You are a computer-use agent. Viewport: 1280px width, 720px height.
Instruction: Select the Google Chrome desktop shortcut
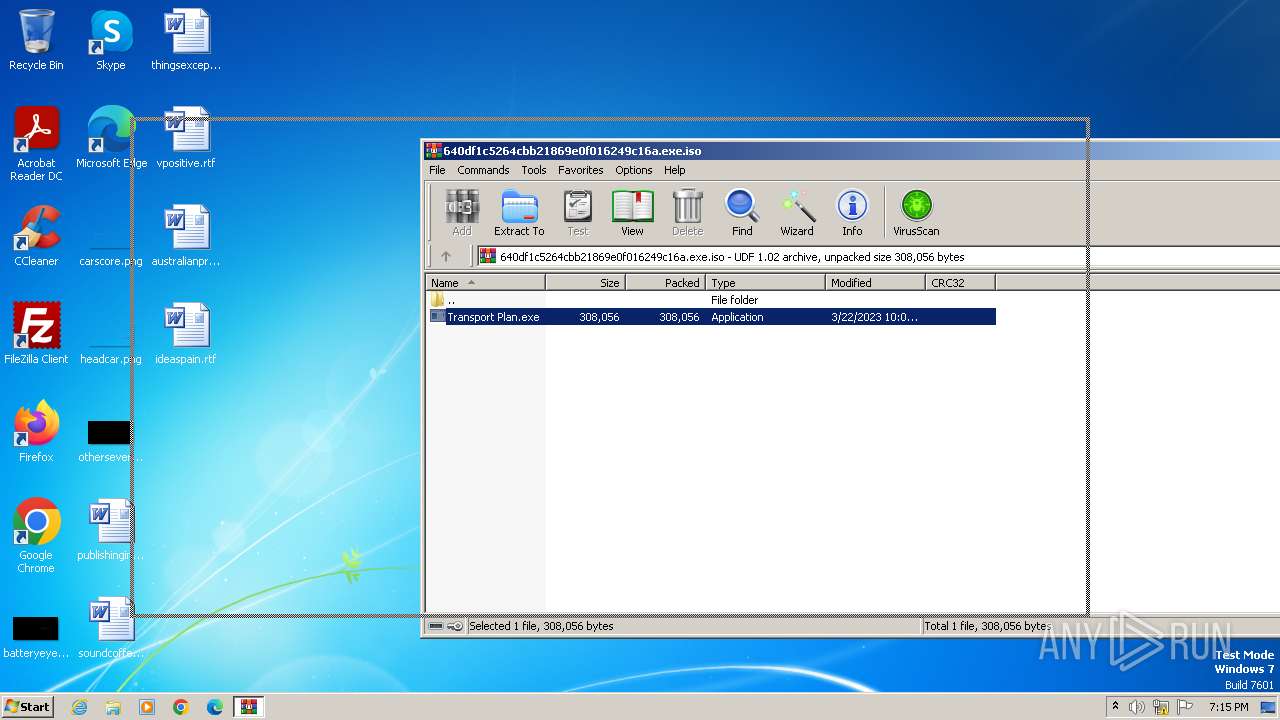click(36, 536)
